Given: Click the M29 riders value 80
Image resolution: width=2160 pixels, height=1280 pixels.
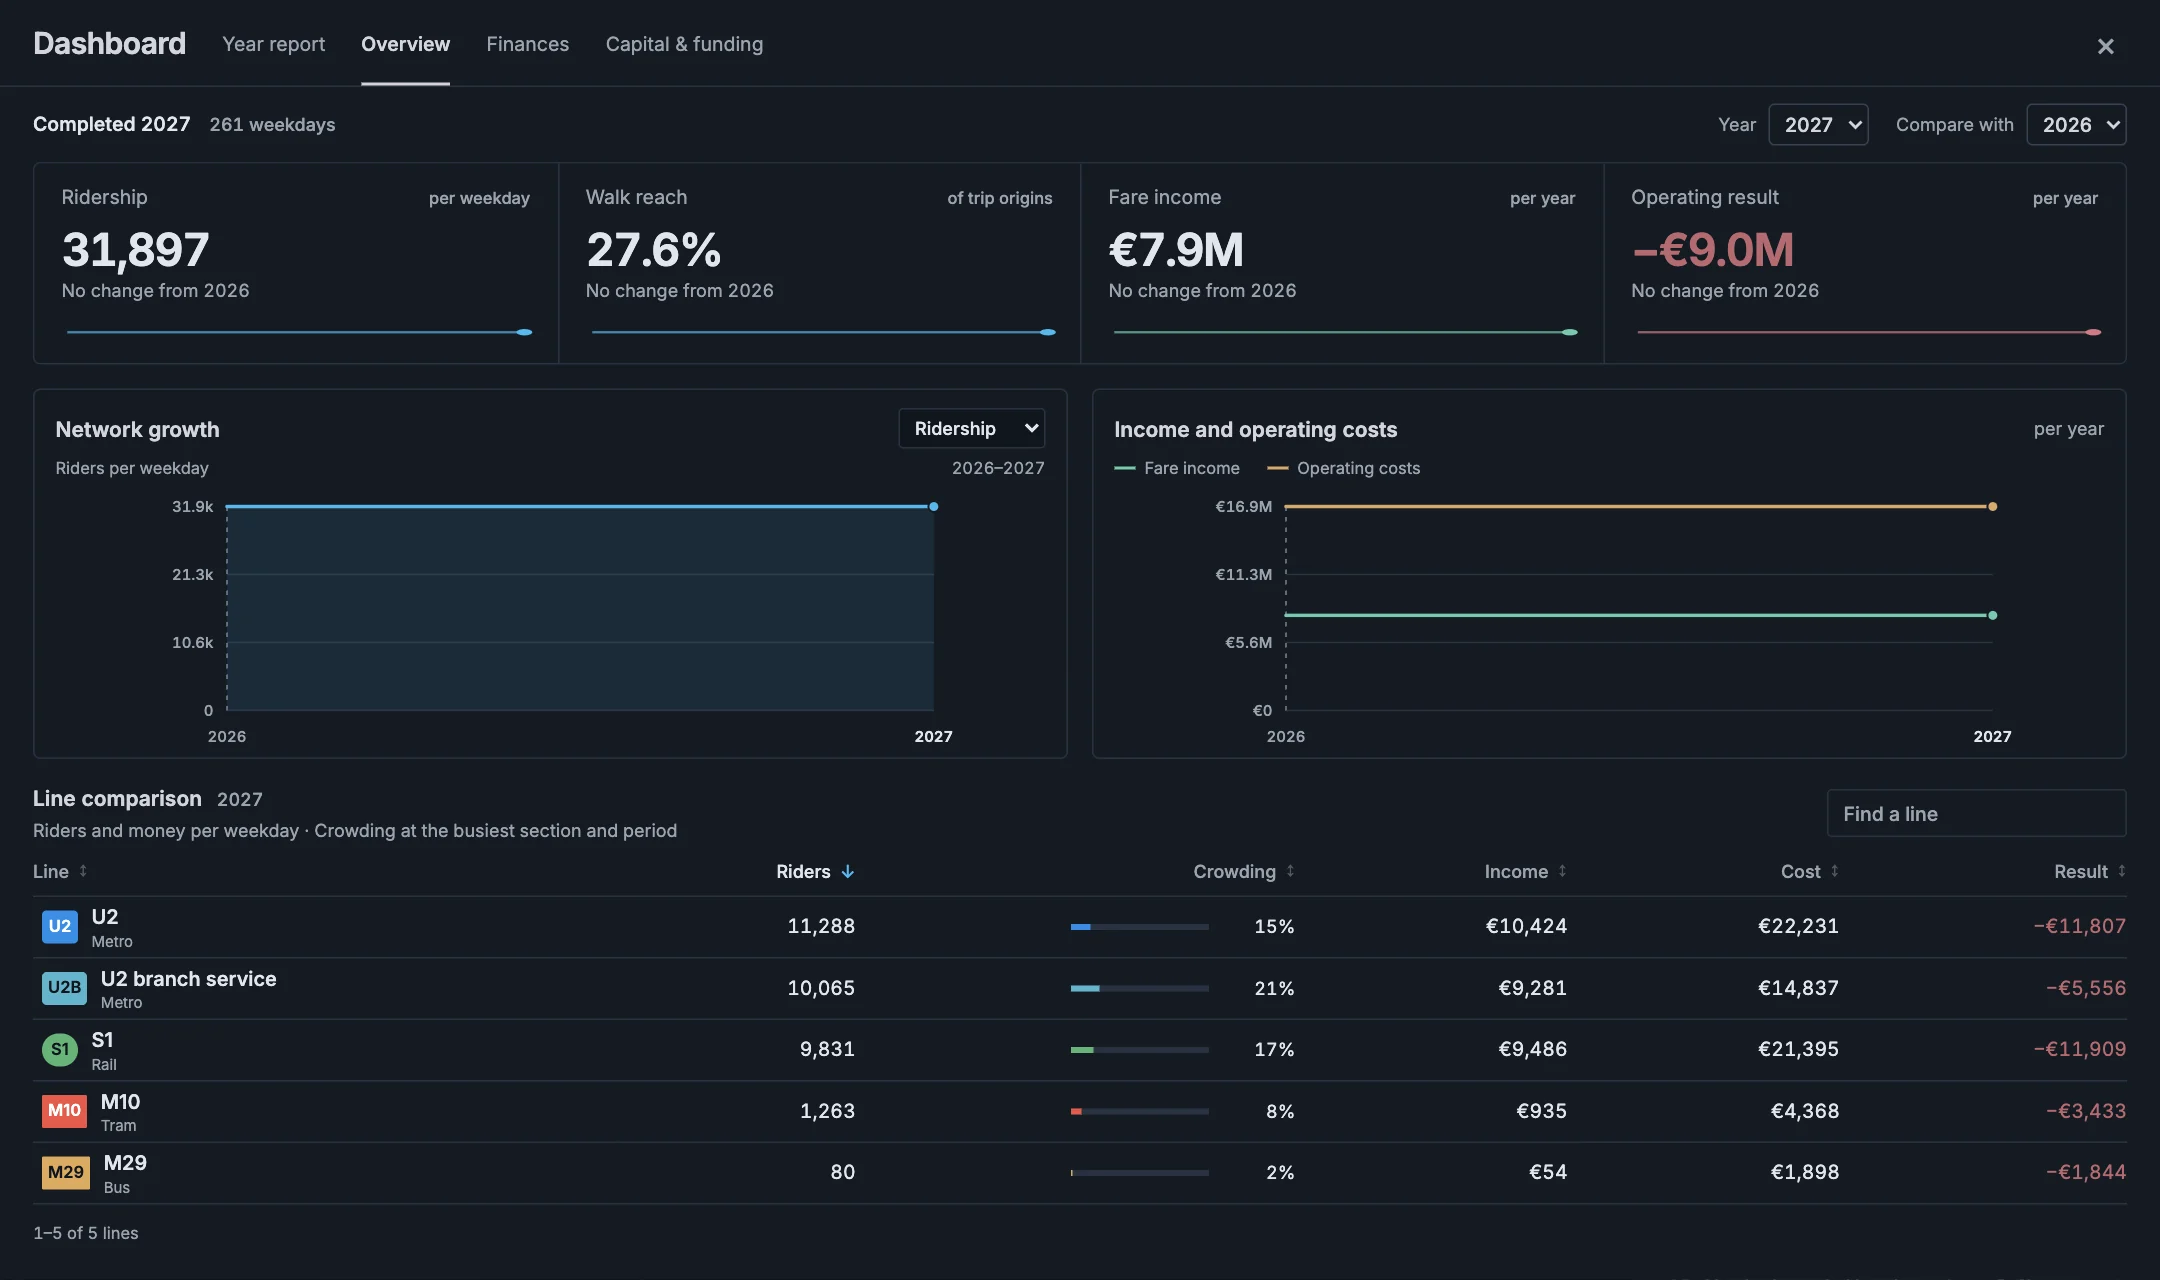Looking at the screenshot, I should click(x=843, y=1172).
